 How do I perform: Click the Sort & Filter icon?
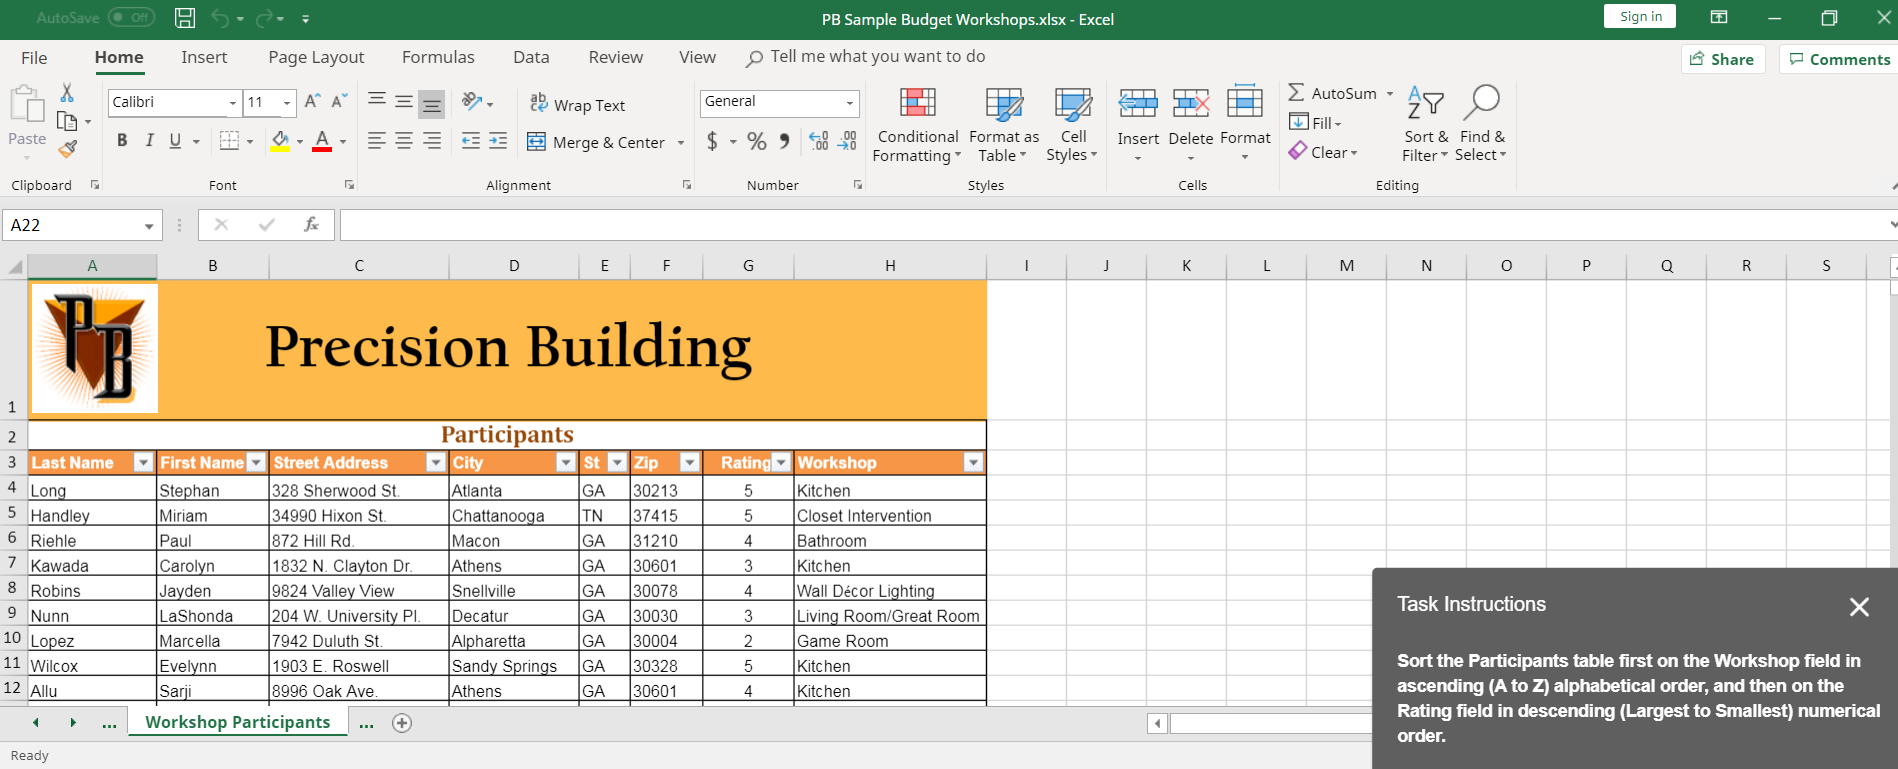click(x=1425, y=104)
